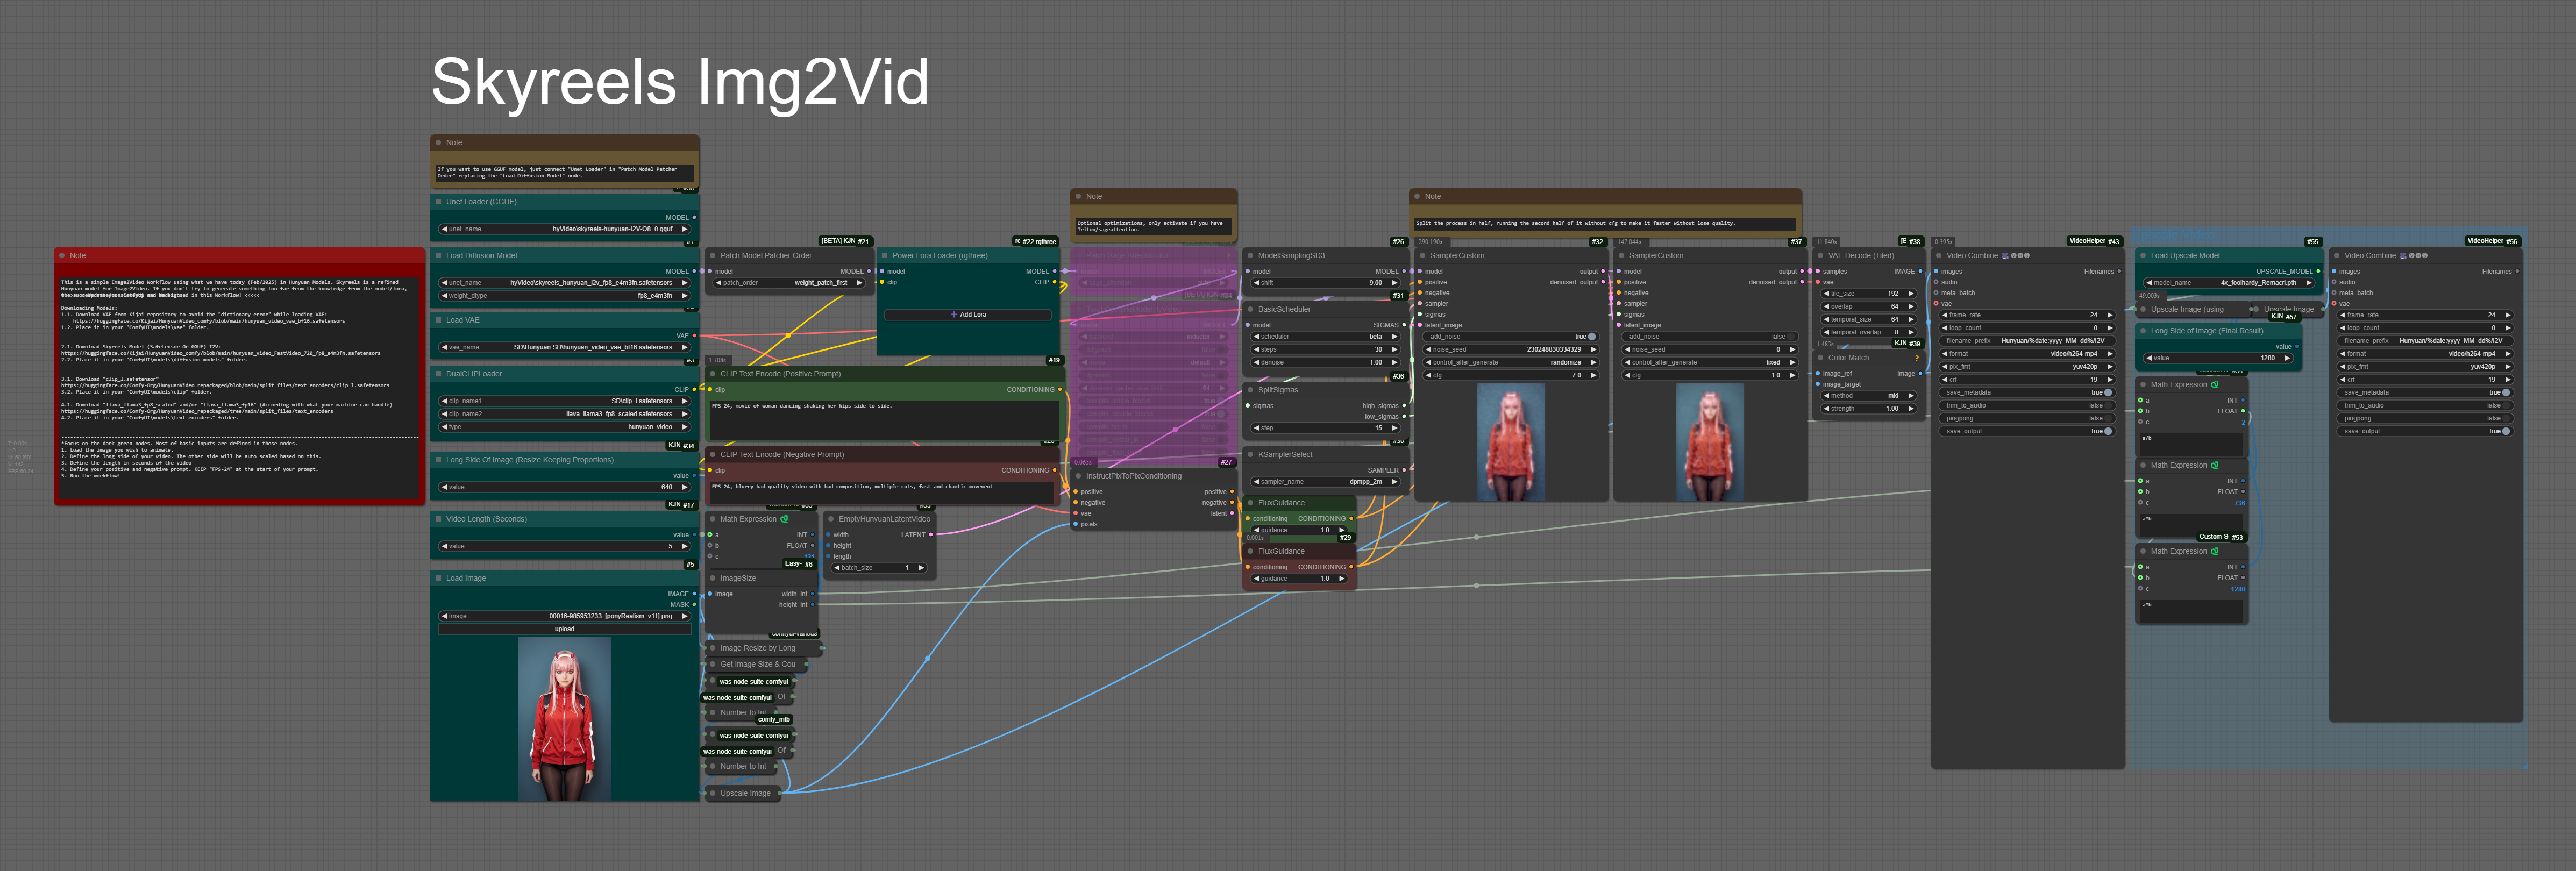Image resolution: width=2576 pixels, height=871 pixels.
Task: Open the format combo in the first Video Combine node
Action: (x=2030, y=354)
